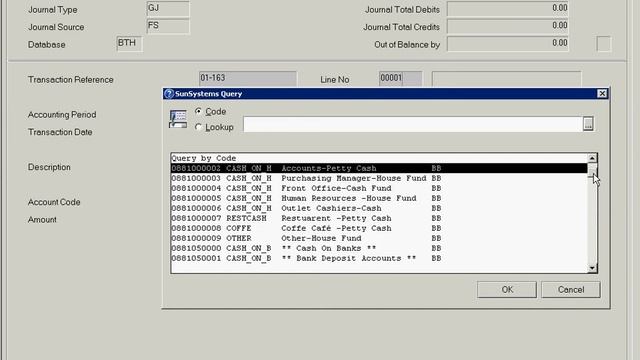
Task: Click the Transaction Reference field 01-163
Action: tap(248, 78)
